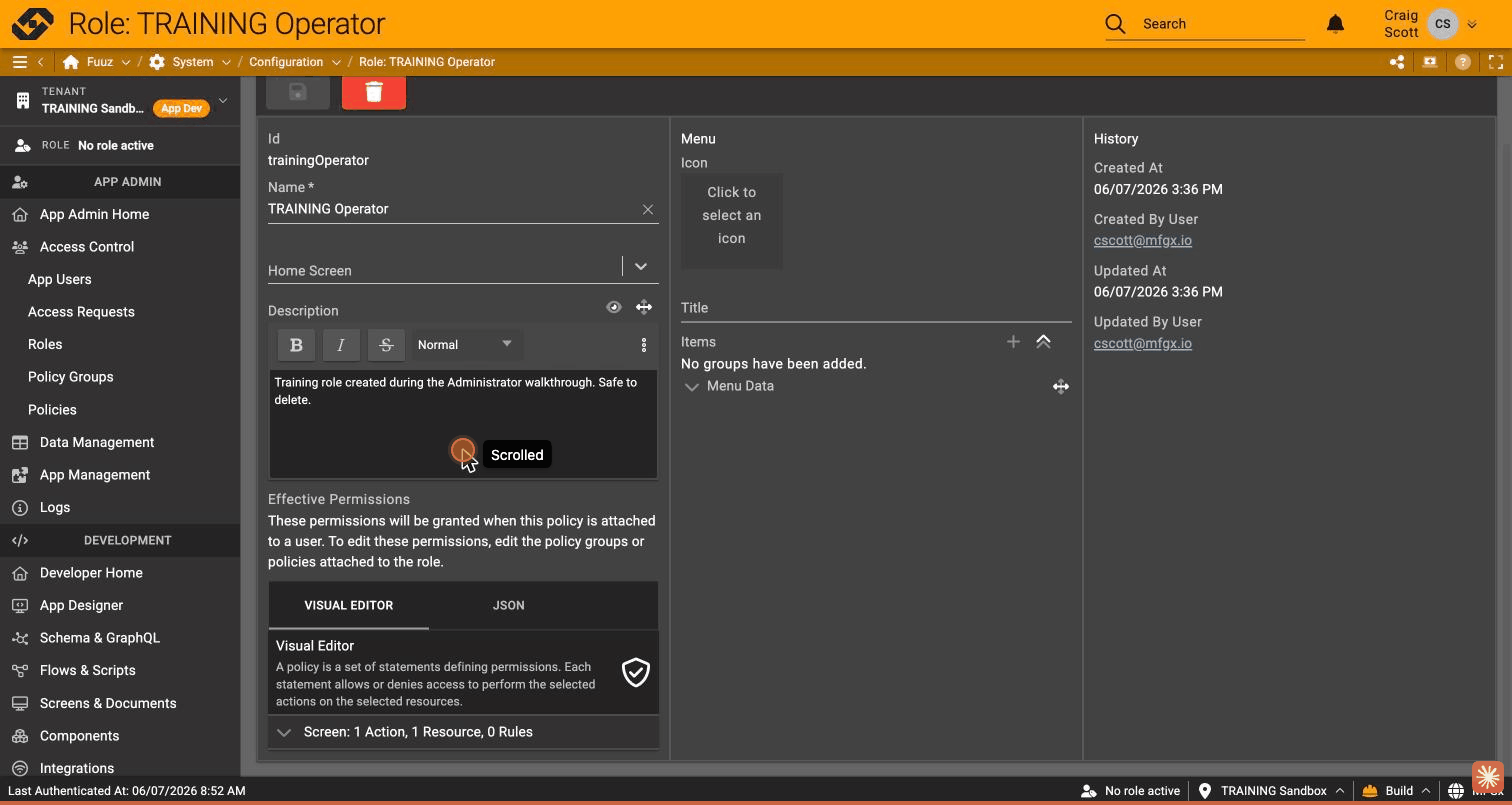Toggle fullscreen mode icon
Viewport: 1512px width, 805px height.
[x=1496, y=62]
